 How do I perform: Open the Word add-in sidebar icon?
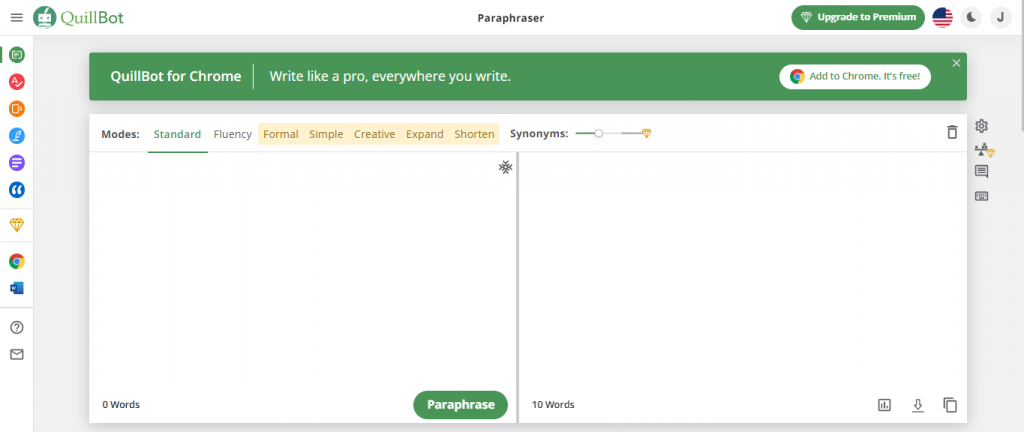[x=17, y=288]
